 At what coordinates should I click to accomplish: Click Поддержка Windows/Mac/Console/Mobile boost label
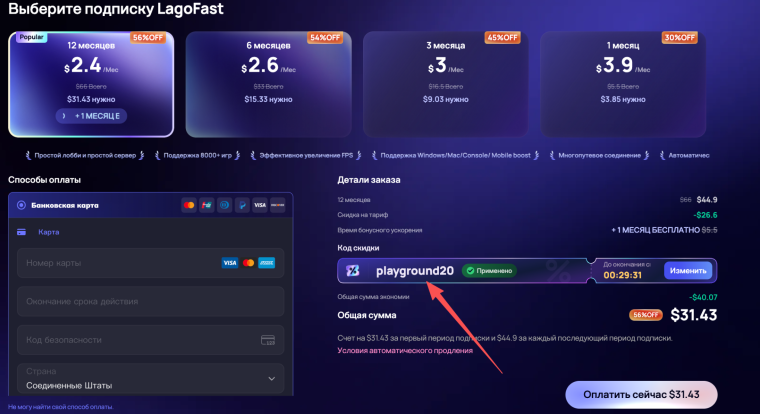click(x=455, y=156)
